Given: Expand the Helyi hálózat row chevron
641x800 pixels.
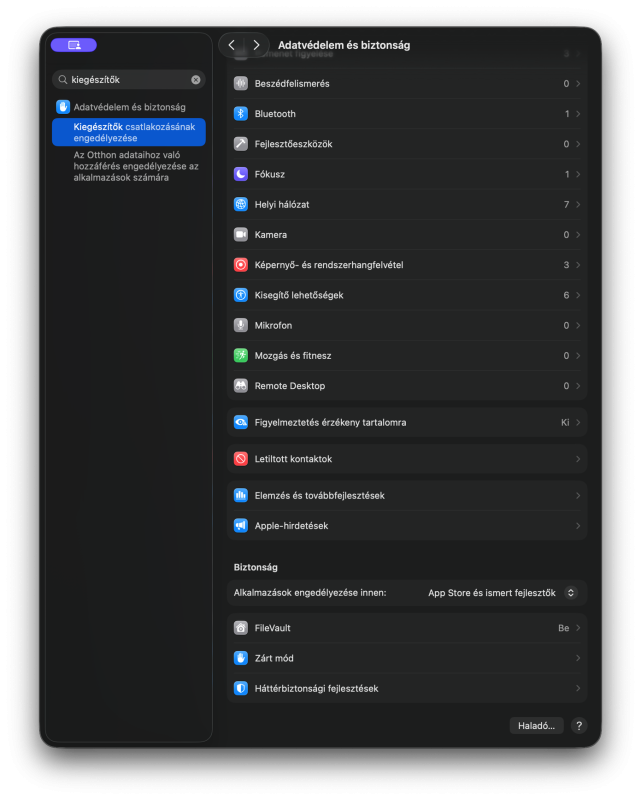Looking at the screenshot, I should point(578,204).
